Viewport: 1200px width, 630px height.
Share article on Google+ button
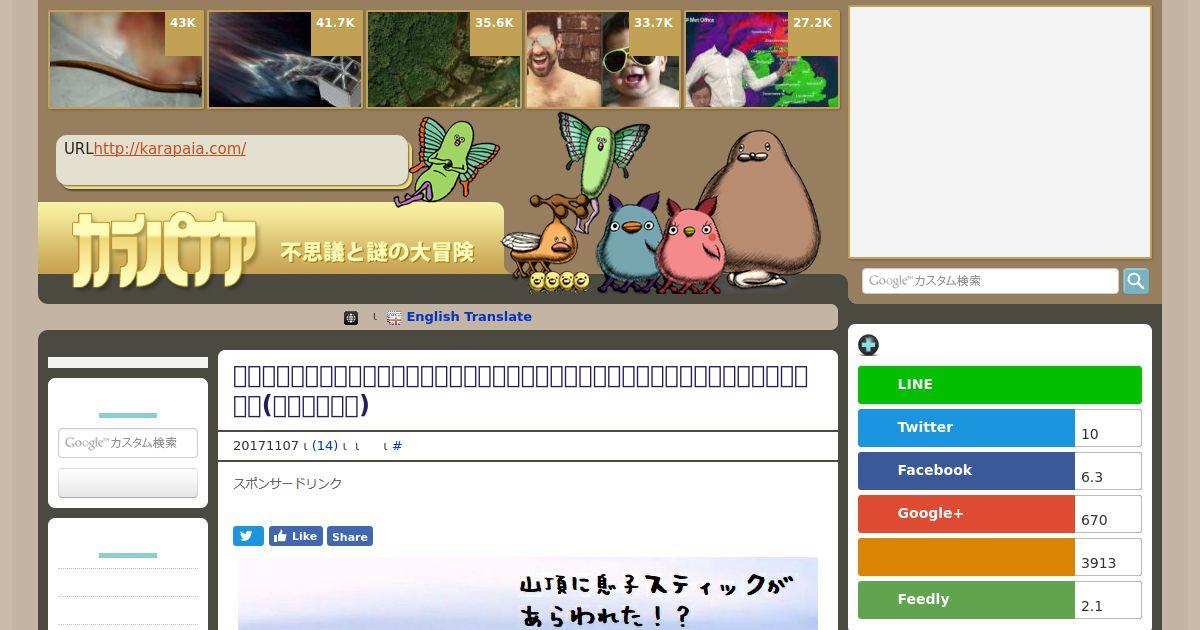point(966,514)
